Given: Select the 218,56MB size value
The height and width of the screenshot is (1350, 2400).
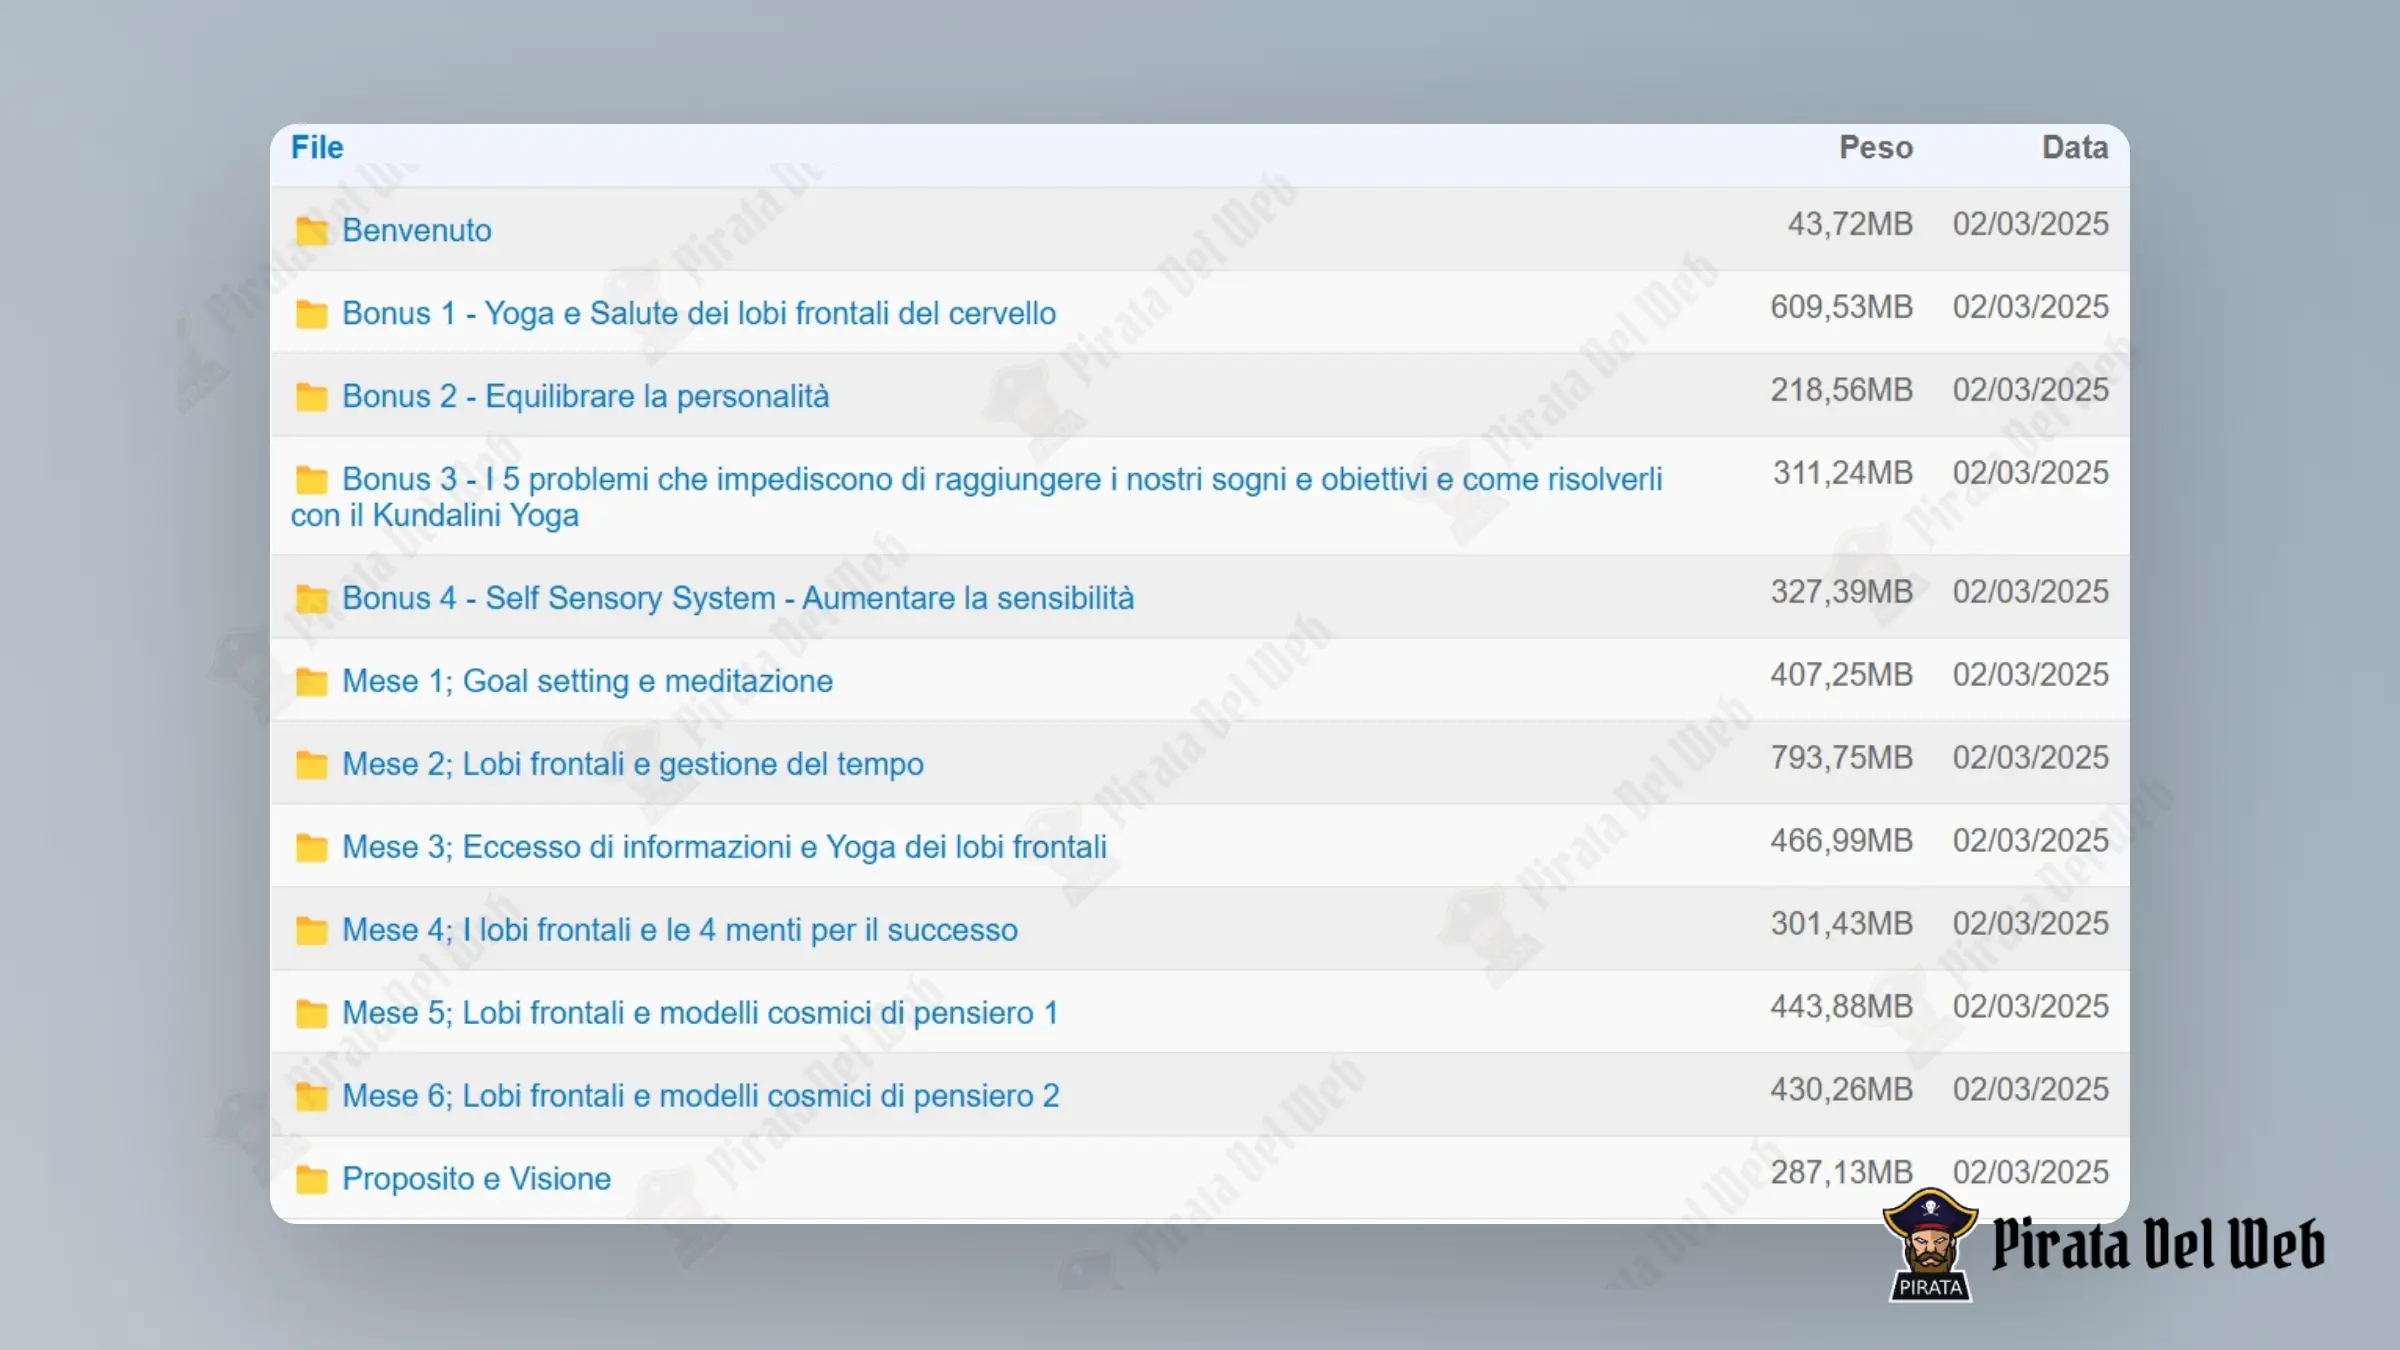Looking at the screenshot, I should point(1842,390).
